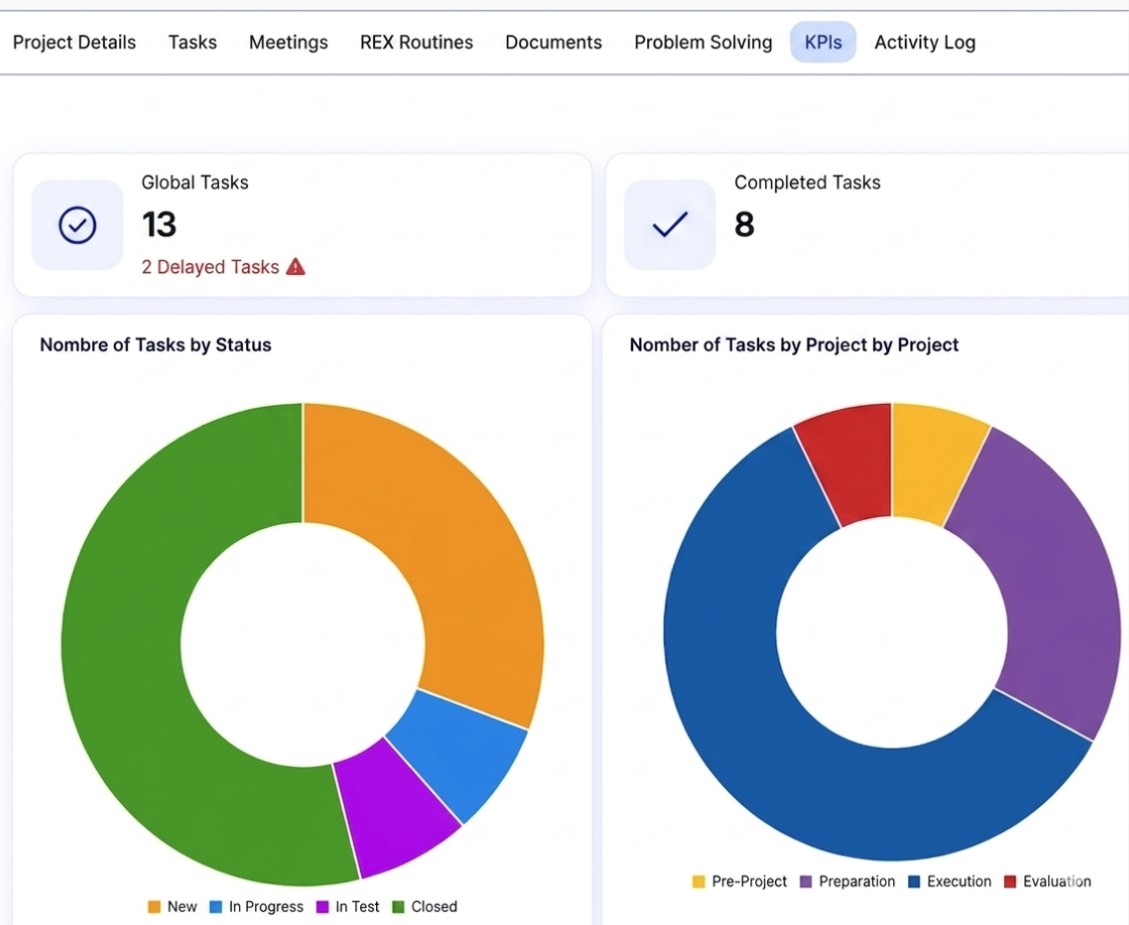Image resolution: width=1129 pixels, height=925 pixels.
Task: Click the yellow Pre-Project legend swatch
Action: pyautogui.click(x=699, y=882)
